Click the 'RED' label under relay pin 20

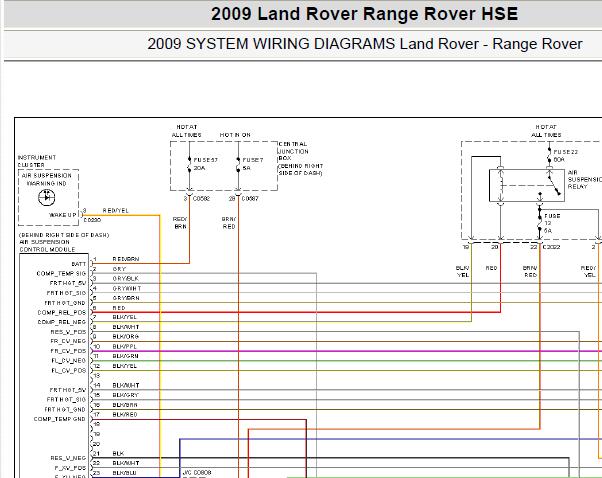tap(491, 268)
